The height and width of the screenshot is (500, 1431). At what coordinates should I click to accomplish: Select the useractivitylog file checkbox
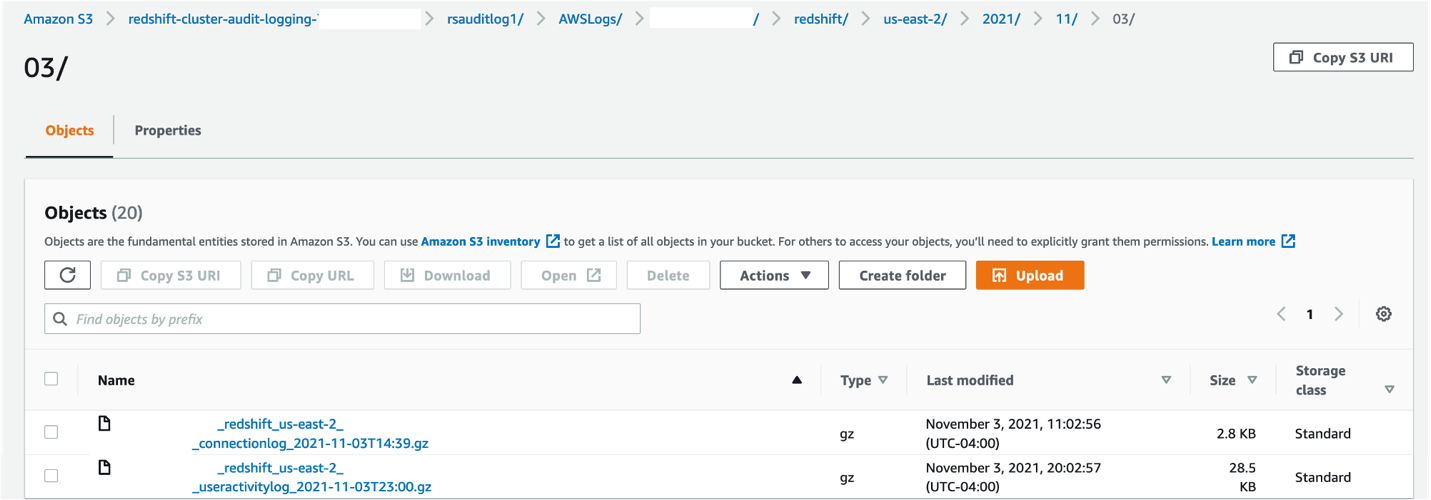51,476
